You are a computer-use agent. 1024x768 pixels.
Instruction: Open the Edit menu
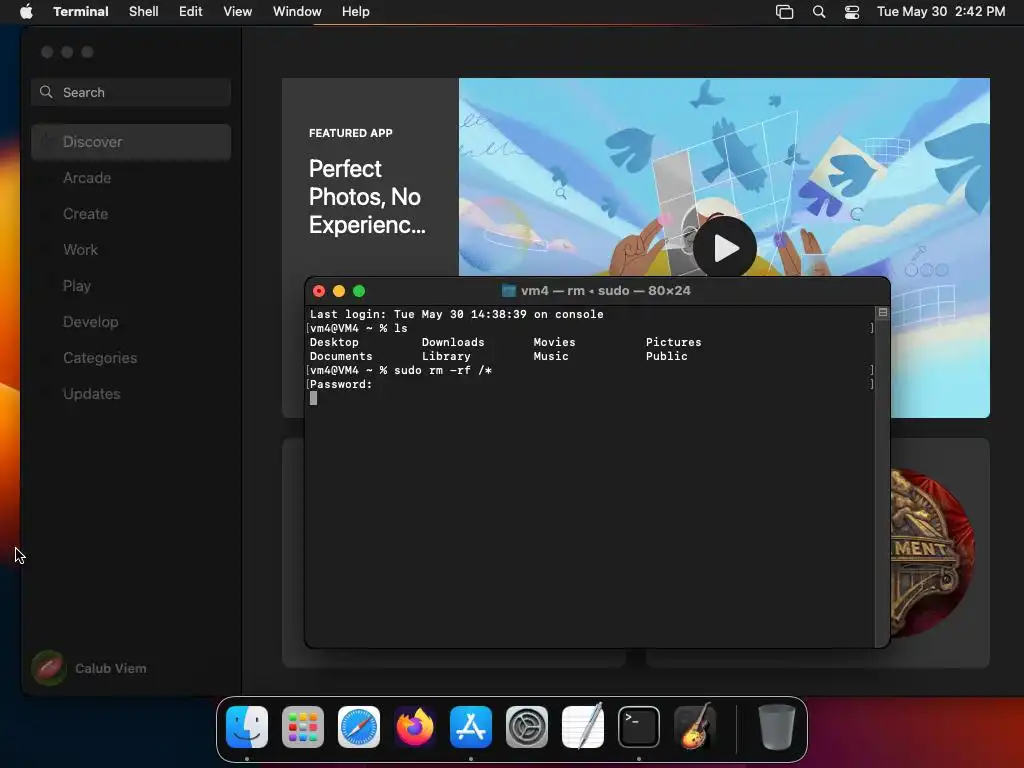point(191,12)
